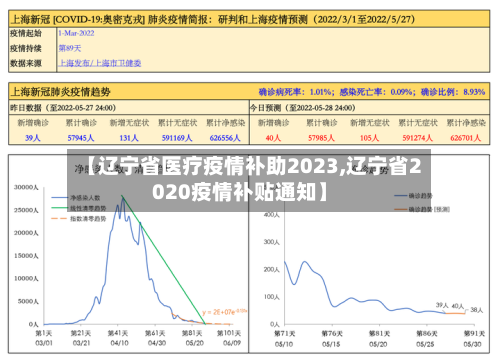Select the 57985人 predicted value

click(321, 138)
